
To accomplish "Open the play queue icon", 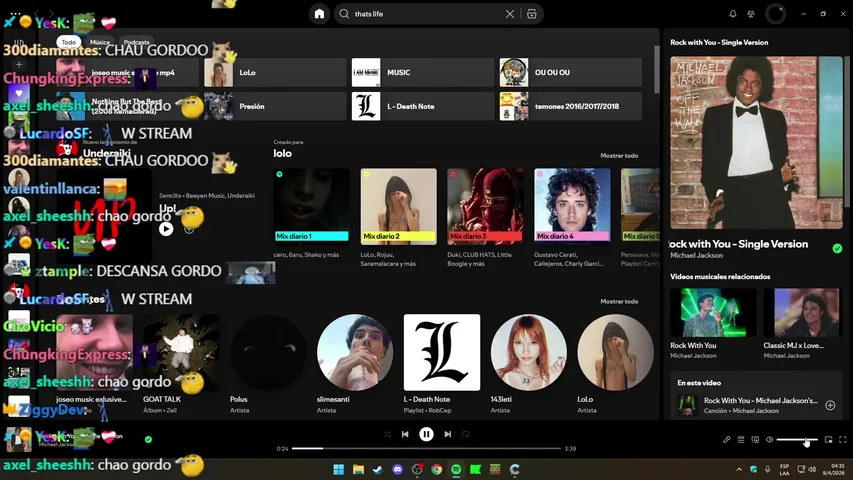I will coord(741,440).
